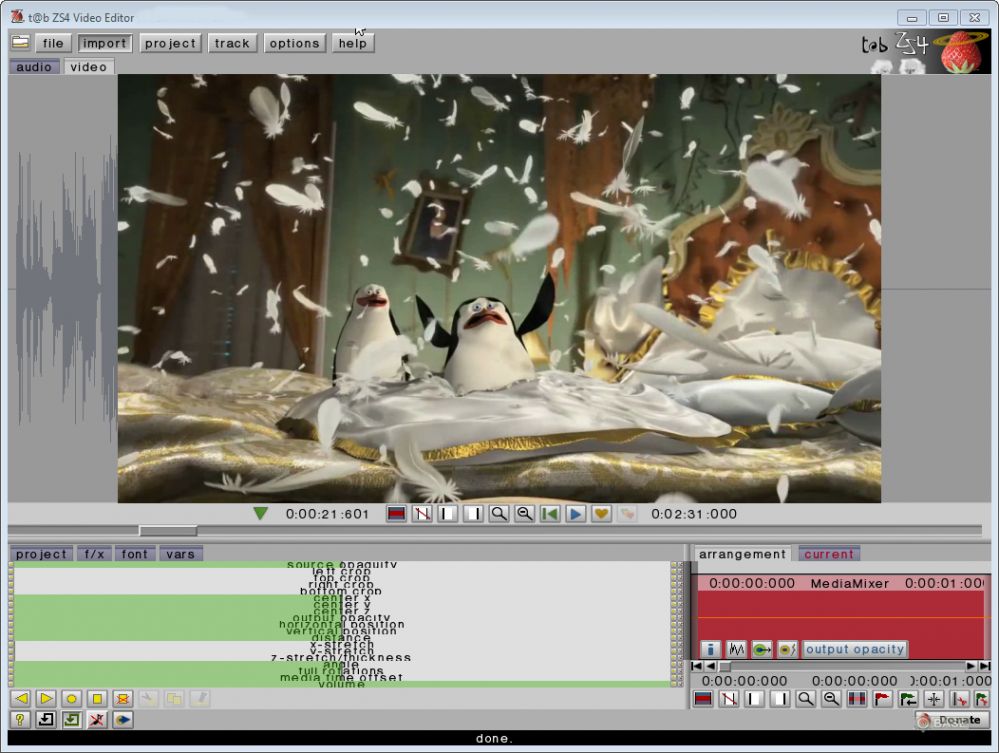Click the yellow question mark help icon
Viewport: 999px width, 753px height.
[x=20, y=720]
